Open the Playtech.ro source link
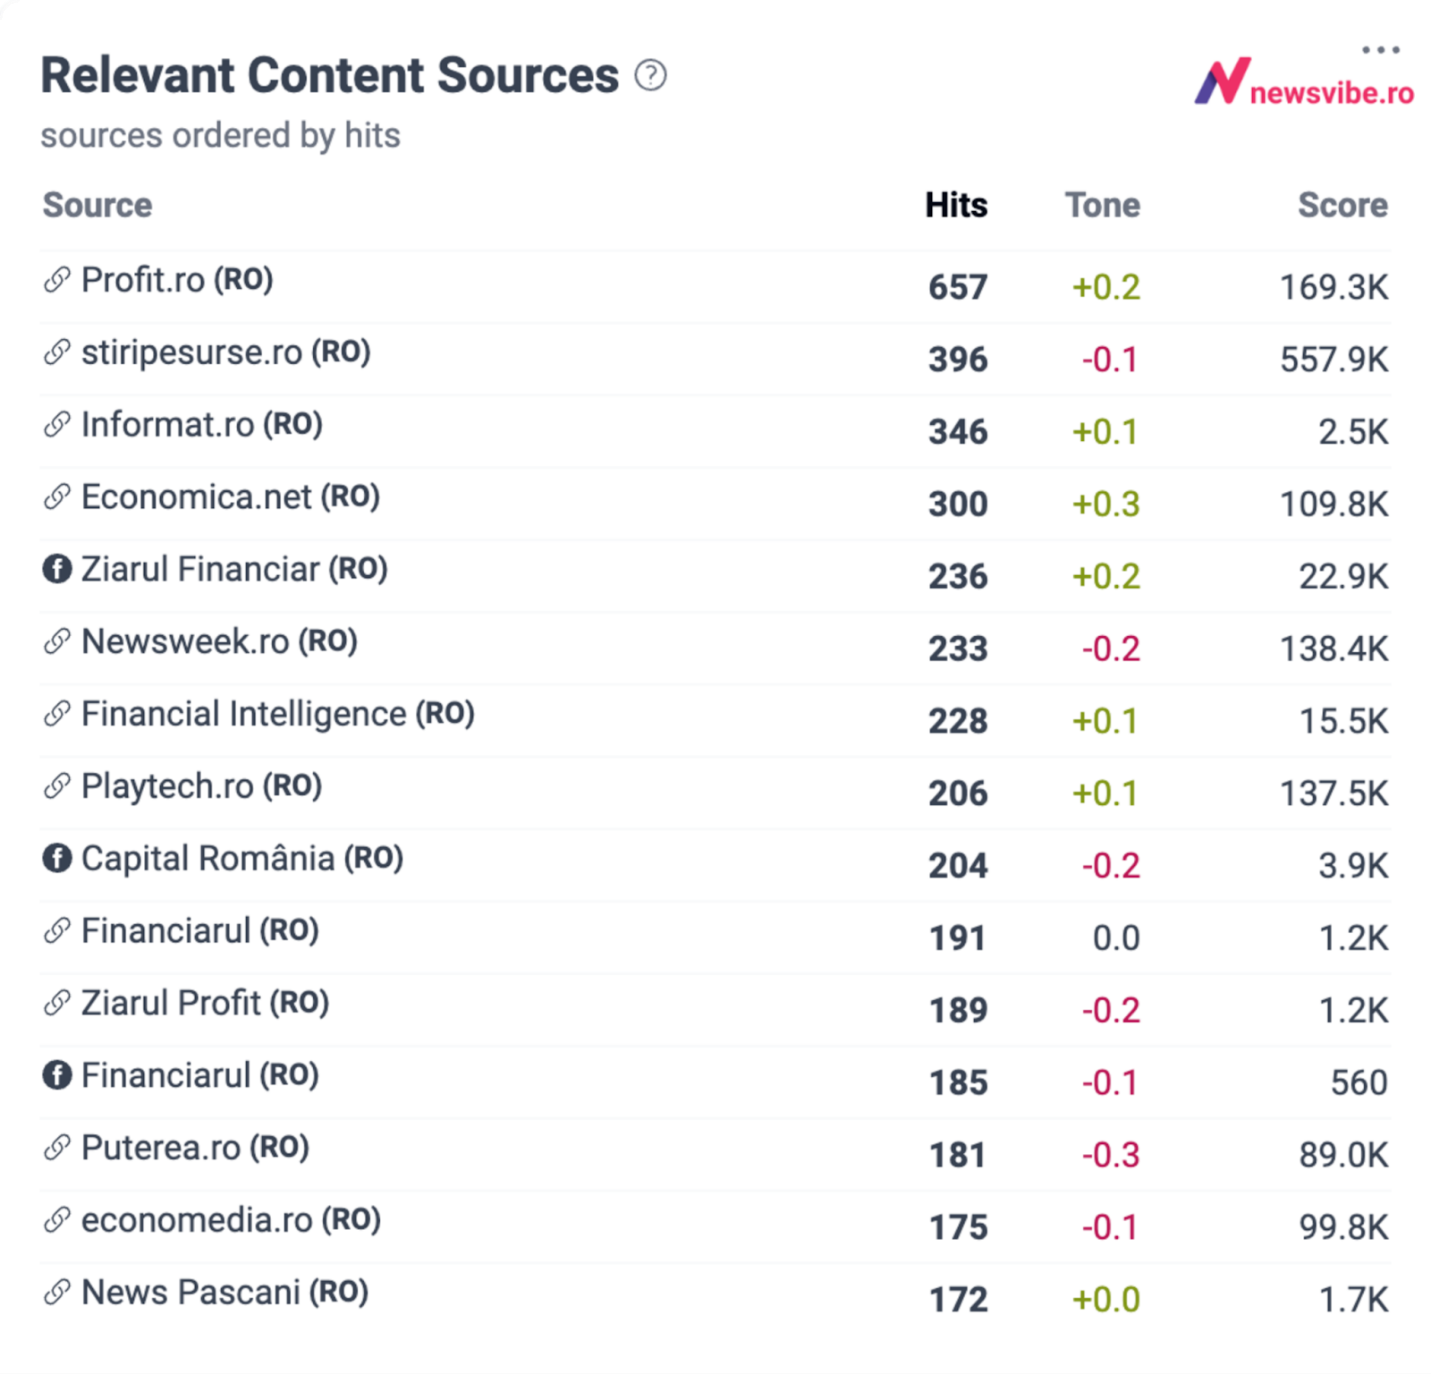The width and height of the screenshot is (1431, 1374). (167, 786)
